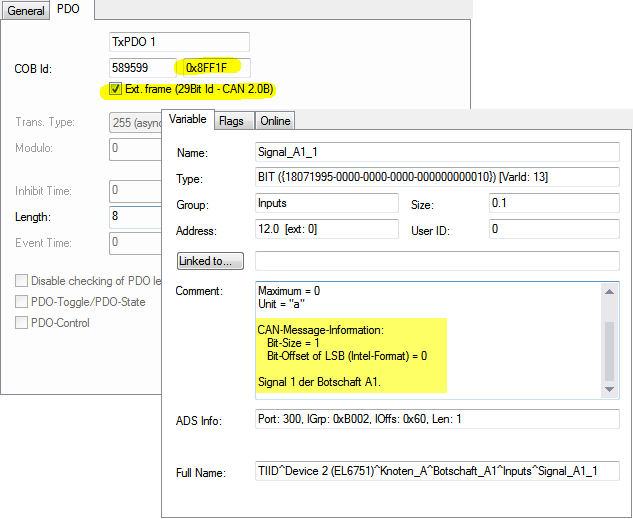
Task: Click 'Bit-Size = 1' comment line
Action: (x=293, y=343)
